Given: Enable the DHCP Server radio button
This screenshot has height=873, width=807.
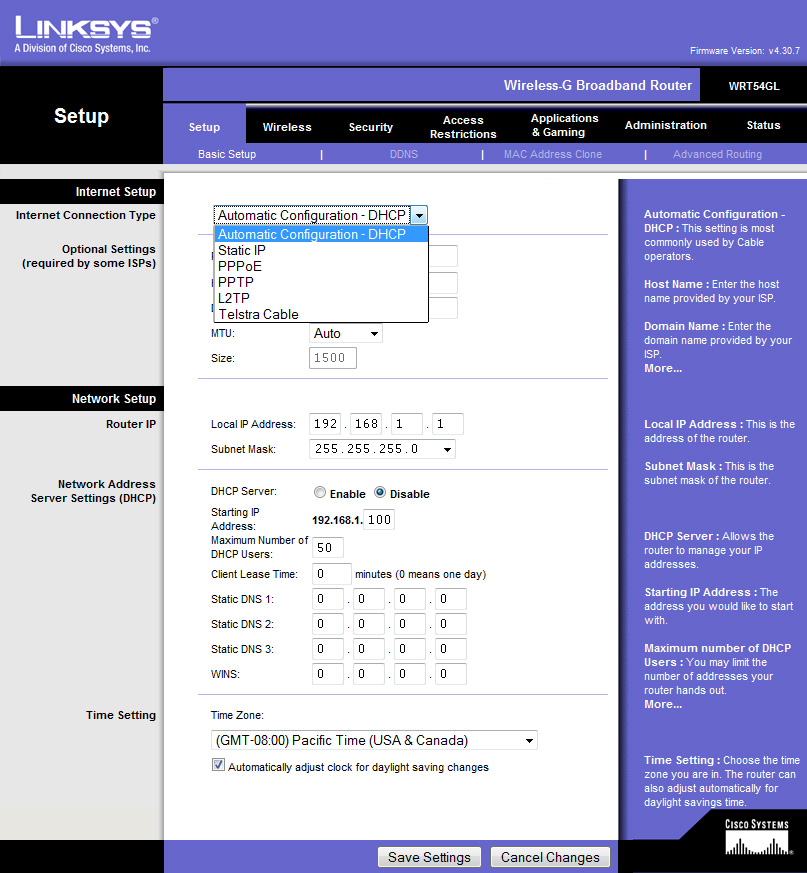Looking at the screenshot, I should point(320,492).
